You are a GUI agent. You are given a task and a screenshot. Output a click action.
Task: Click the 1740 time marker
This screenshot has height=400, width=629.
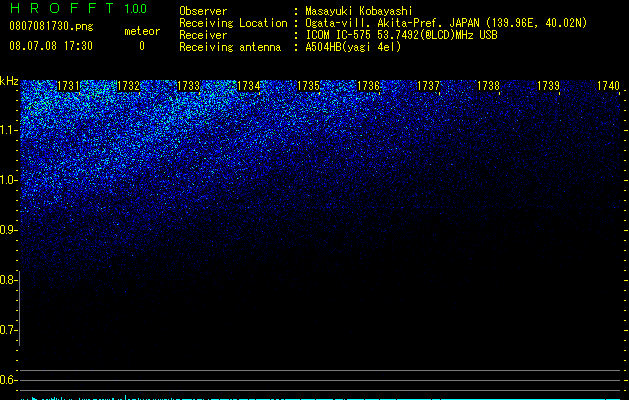click(x=608, y=86)
